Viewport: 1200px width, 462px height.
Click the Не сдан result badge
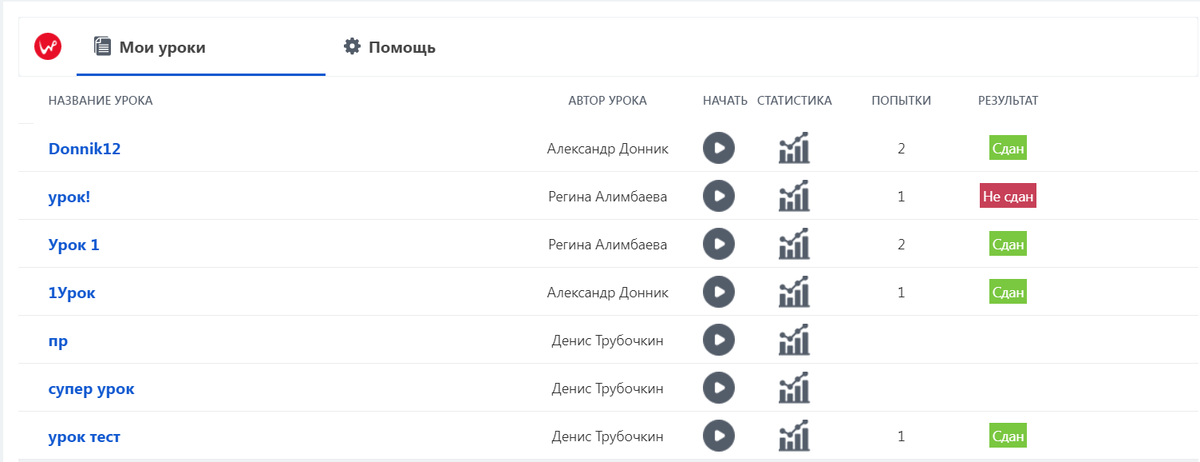click(x=1008, y=196)
